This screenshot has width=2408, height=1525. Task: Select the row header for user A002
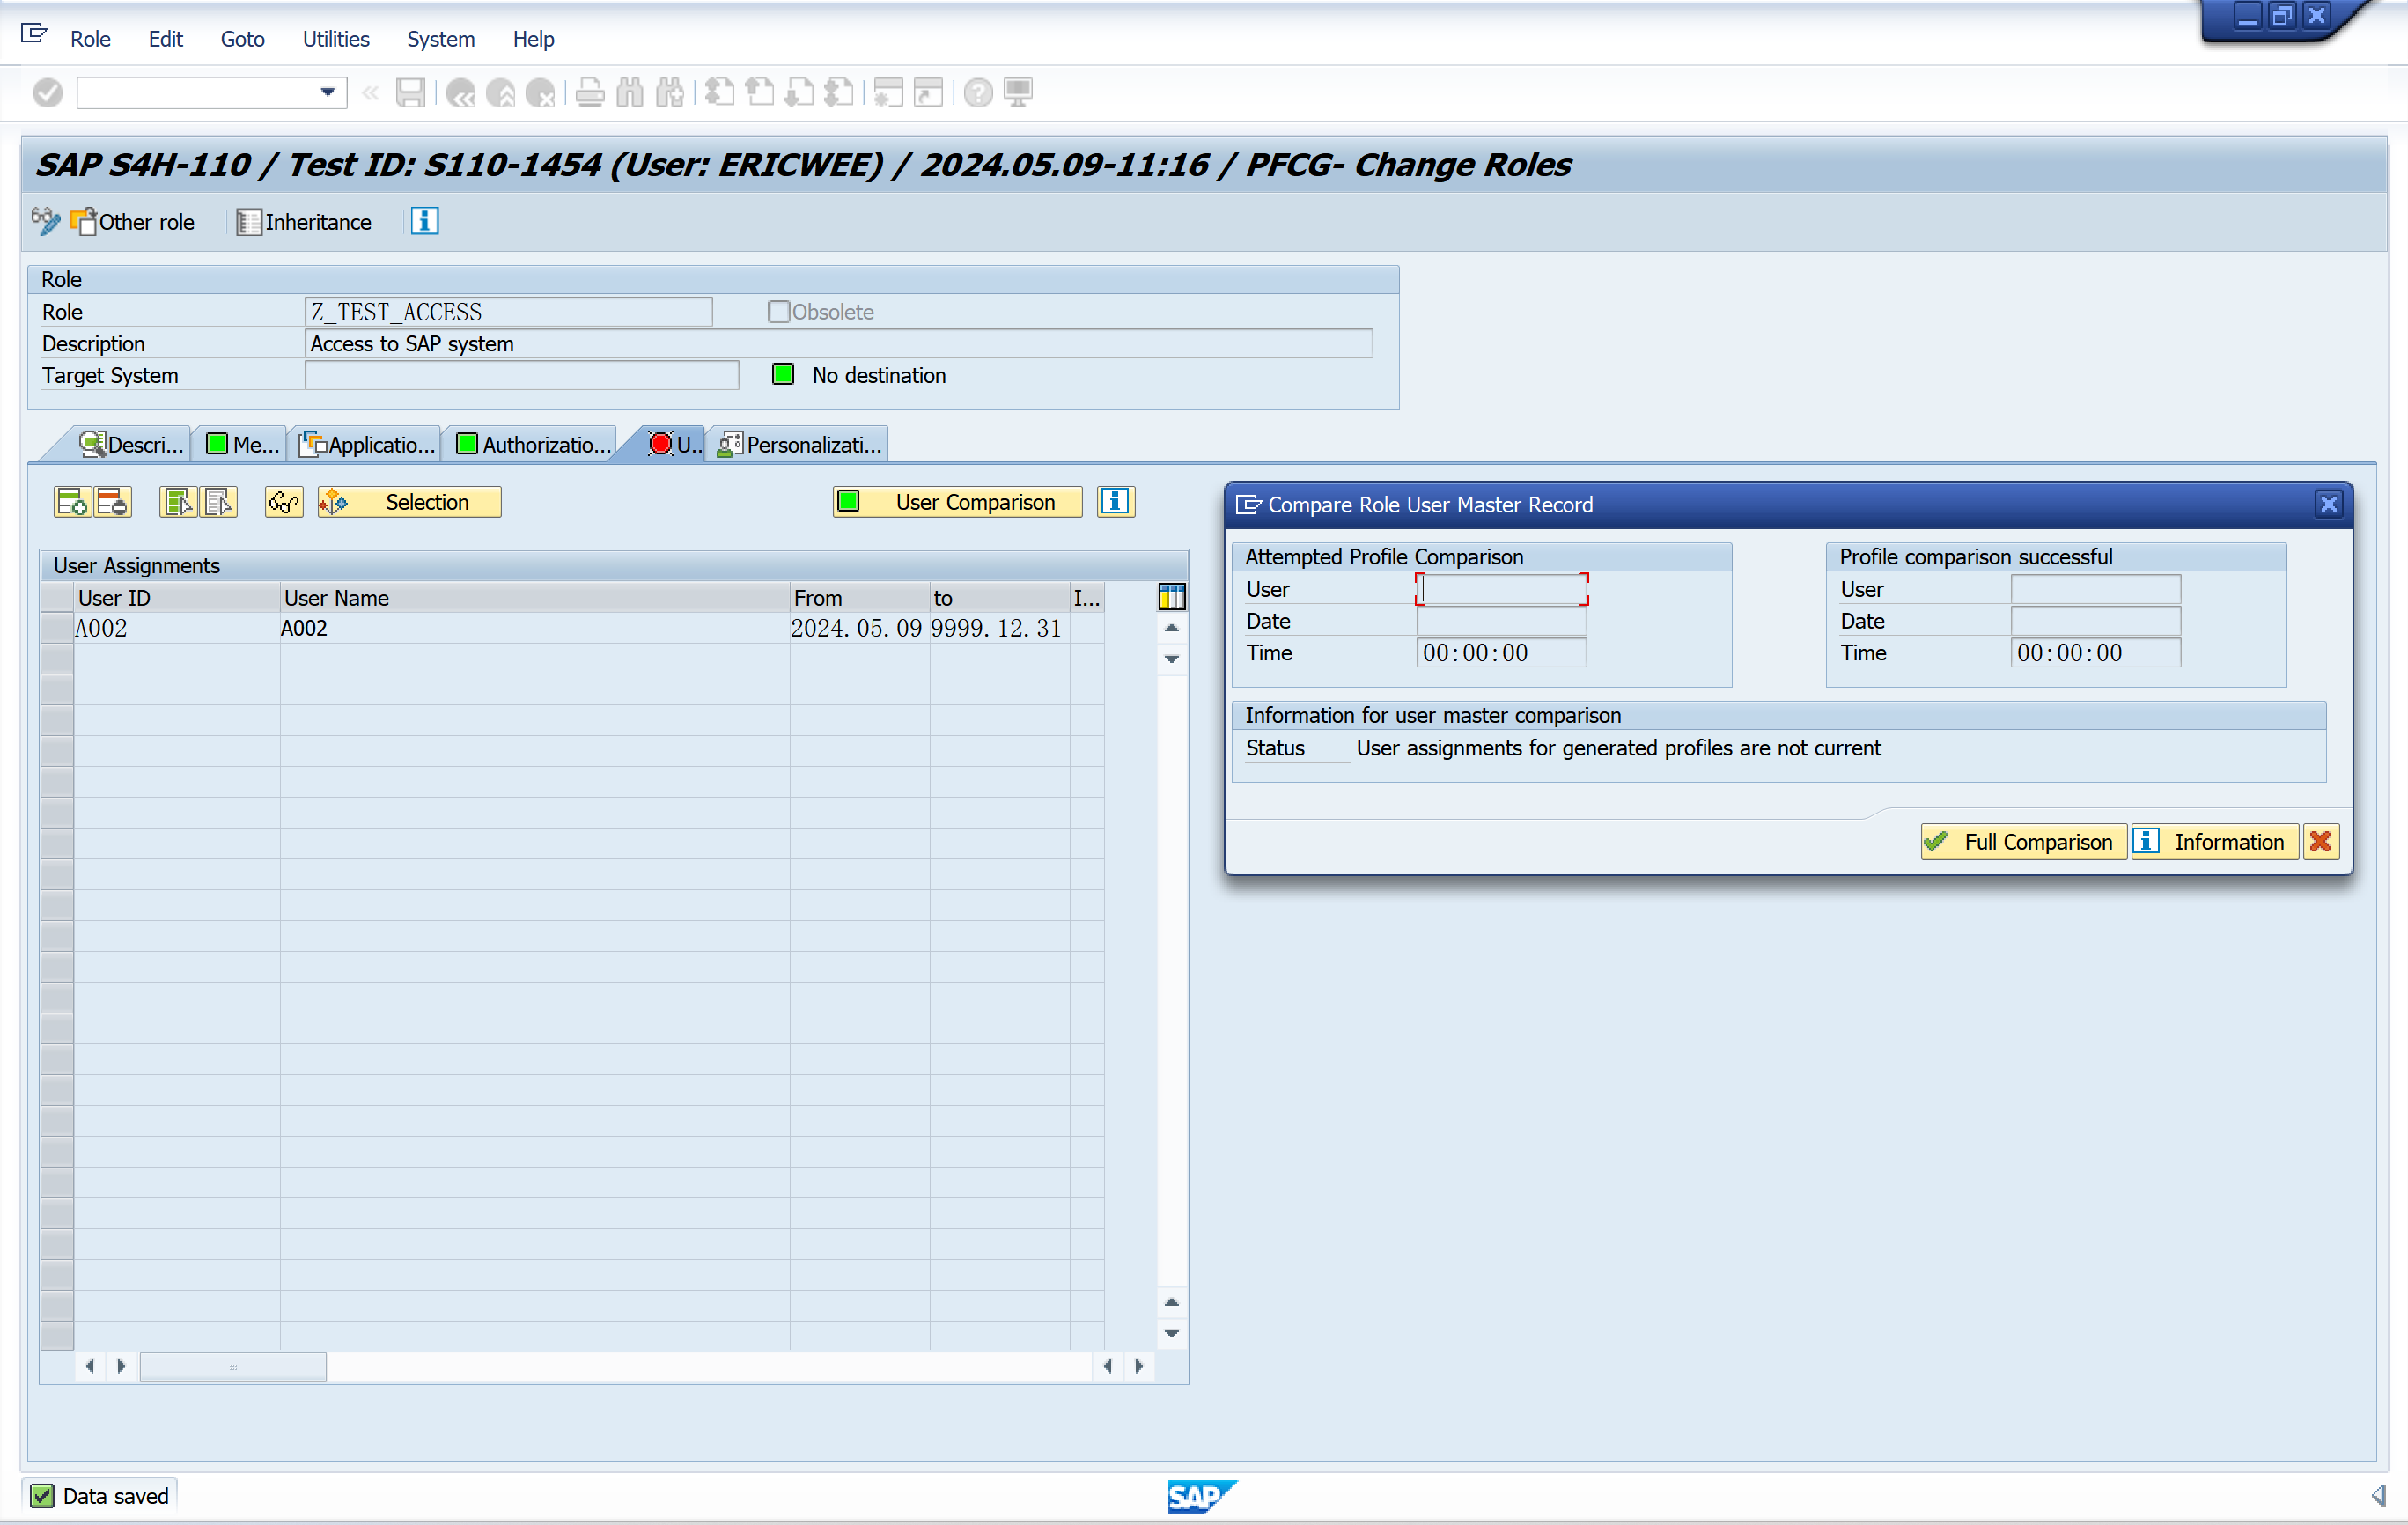point(57,628)
